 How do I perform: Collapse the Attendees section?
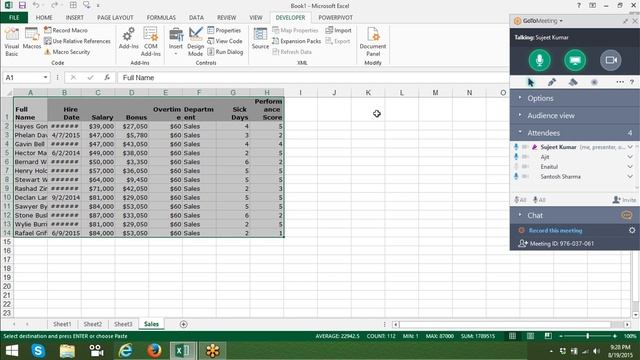coord(575,133)
